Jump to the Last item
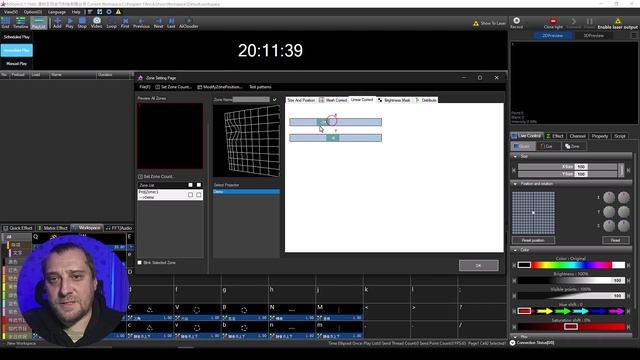 171,22
